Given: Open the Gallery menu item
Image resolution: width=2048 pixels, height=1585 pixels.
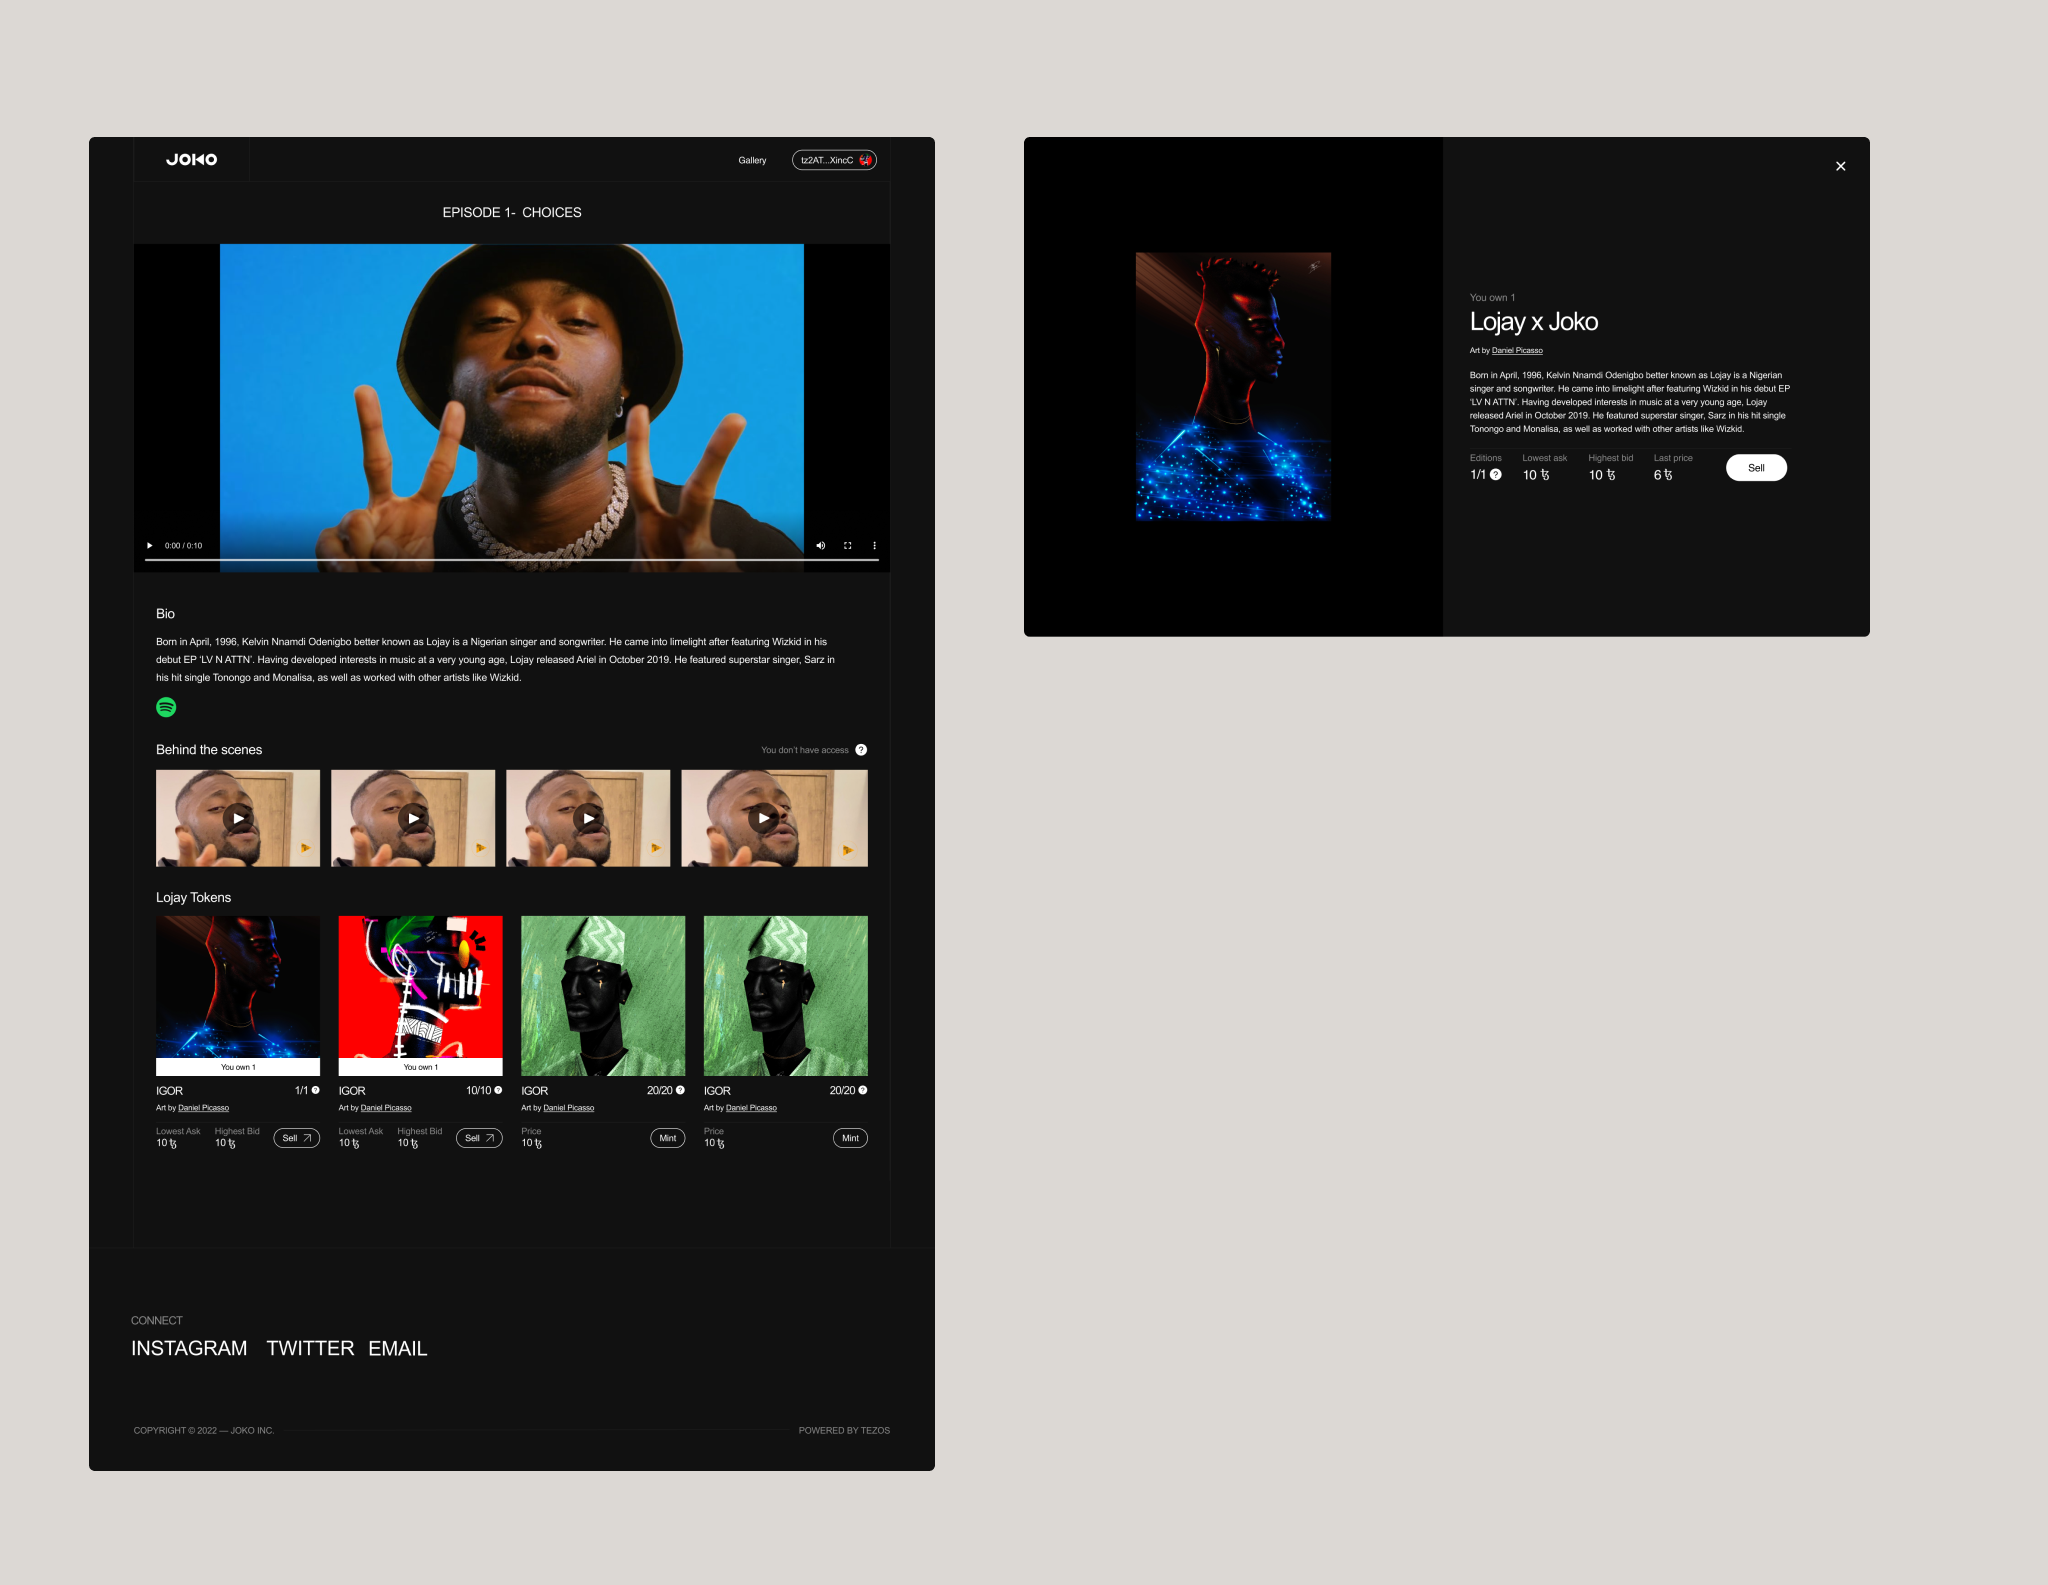Looking at the screenshot, I should click(x=752, y=160).
